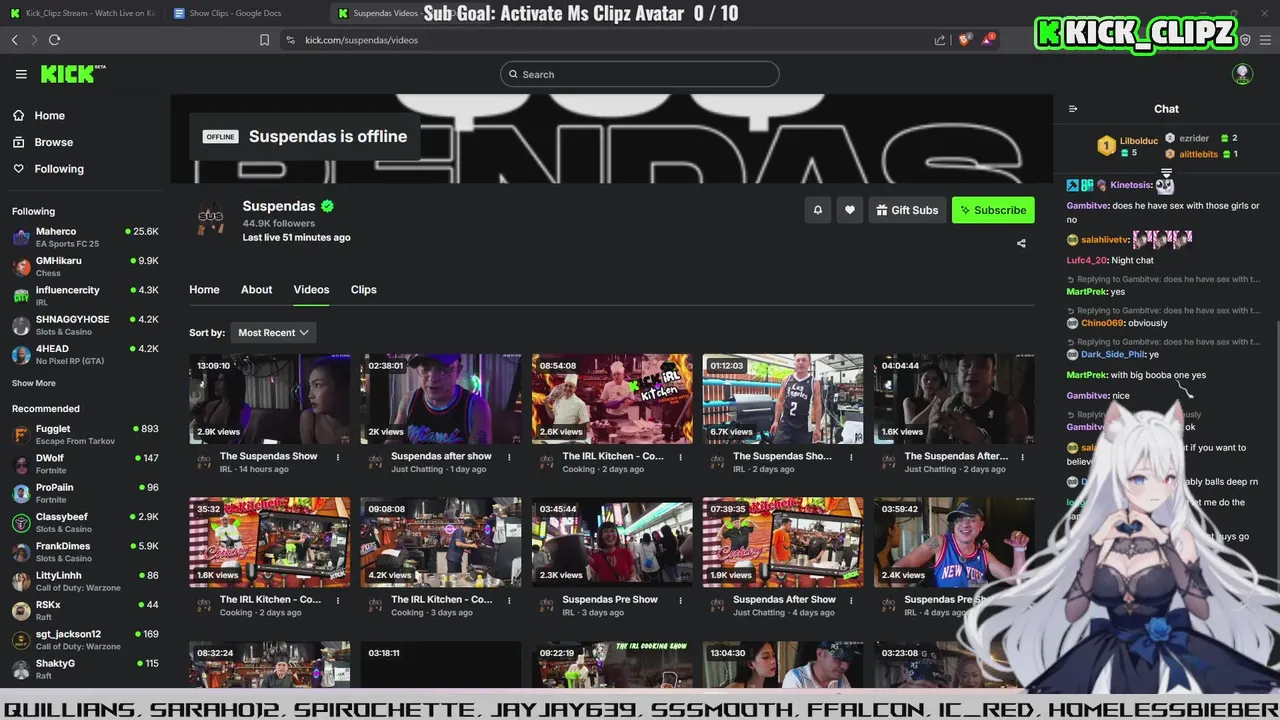Viewport: 1280px width, 720px height.
Task: Go back in the browser
Action: [15, 40]
